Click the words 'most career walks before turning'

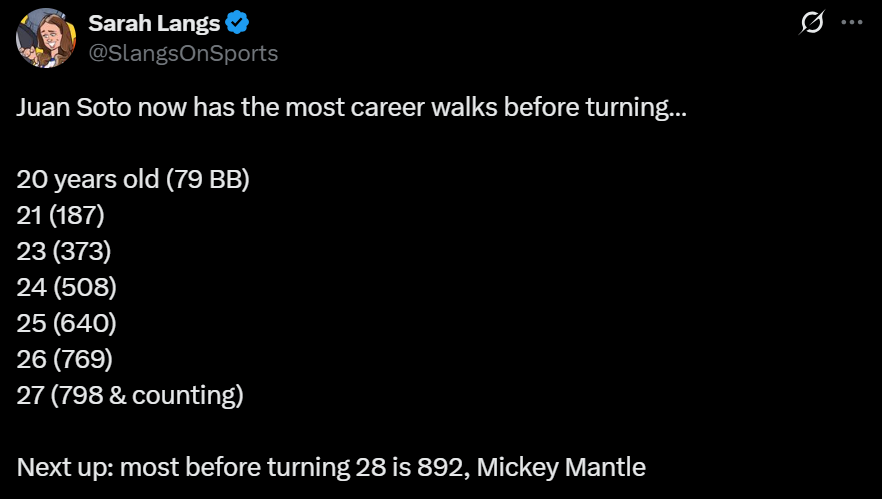point(432,107)
